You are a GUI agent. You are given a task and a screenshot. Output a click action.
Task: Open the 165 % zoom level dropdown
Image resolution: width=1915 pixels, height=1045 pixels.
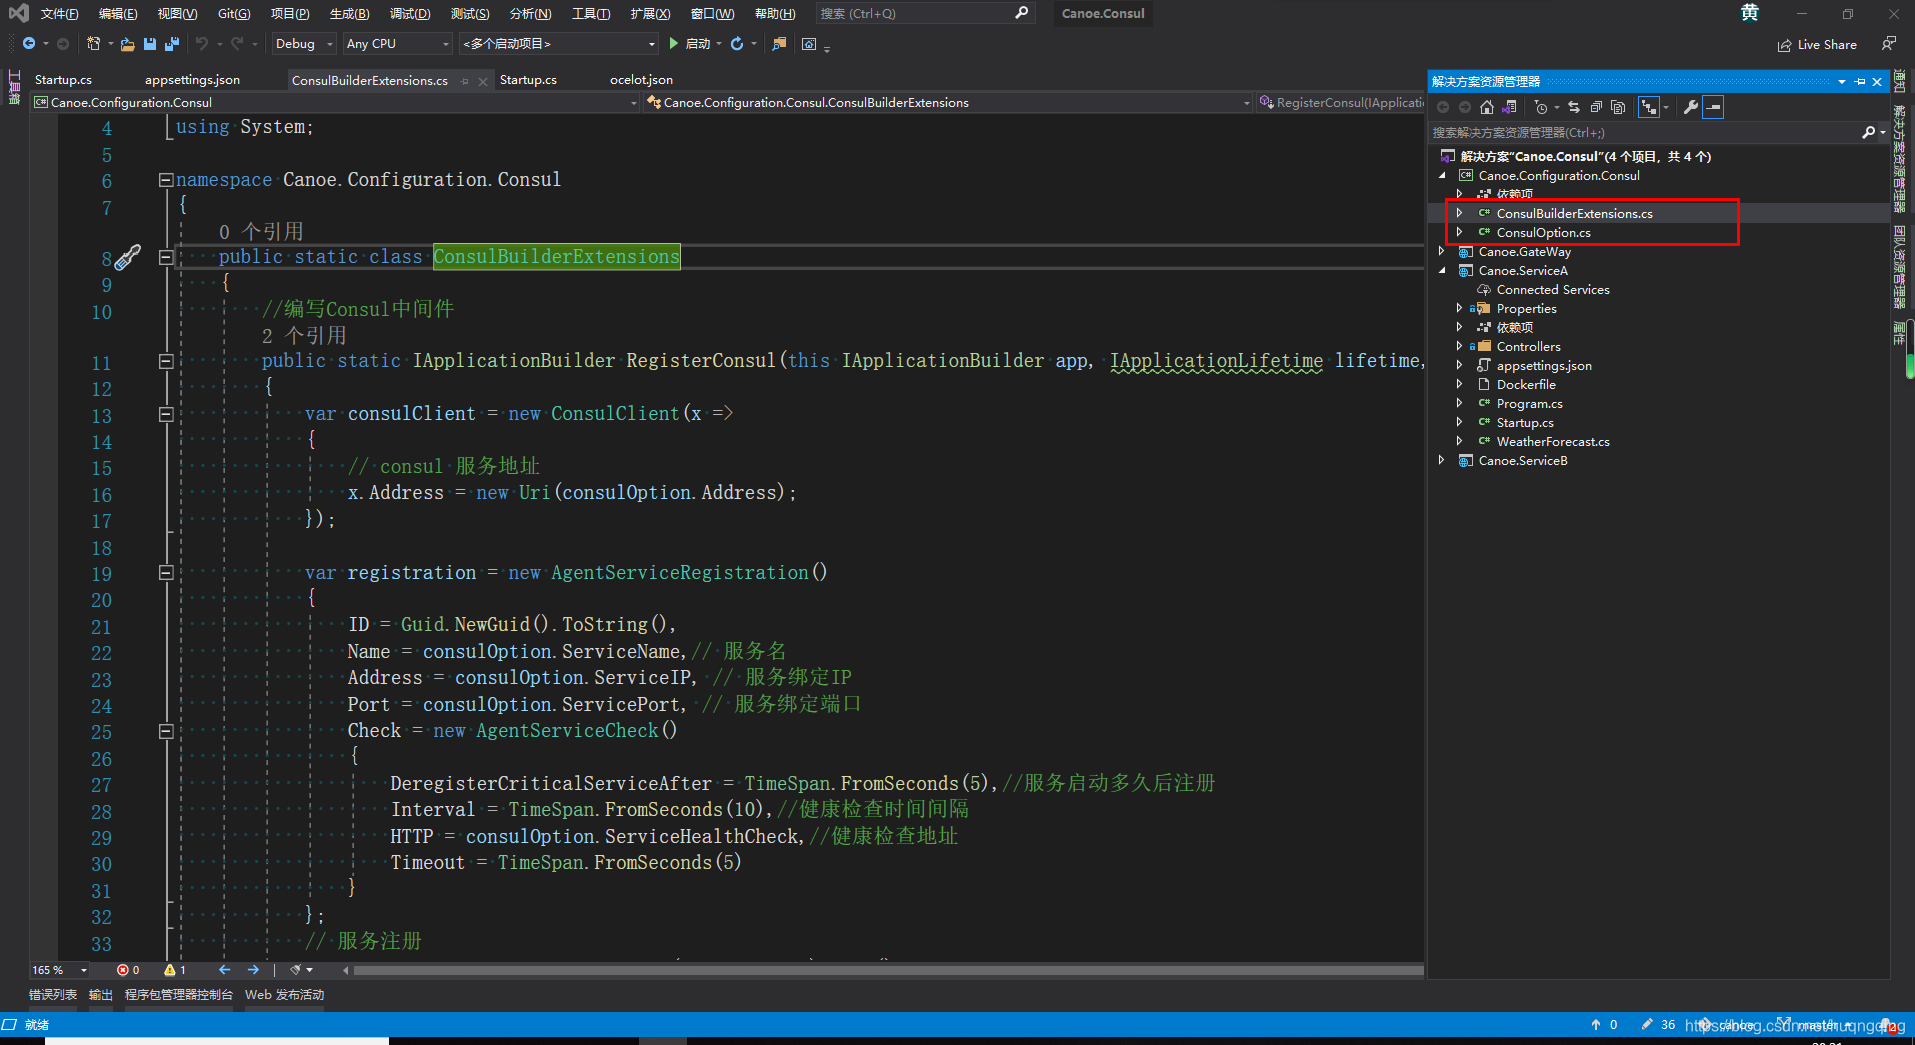click(59, 970)
